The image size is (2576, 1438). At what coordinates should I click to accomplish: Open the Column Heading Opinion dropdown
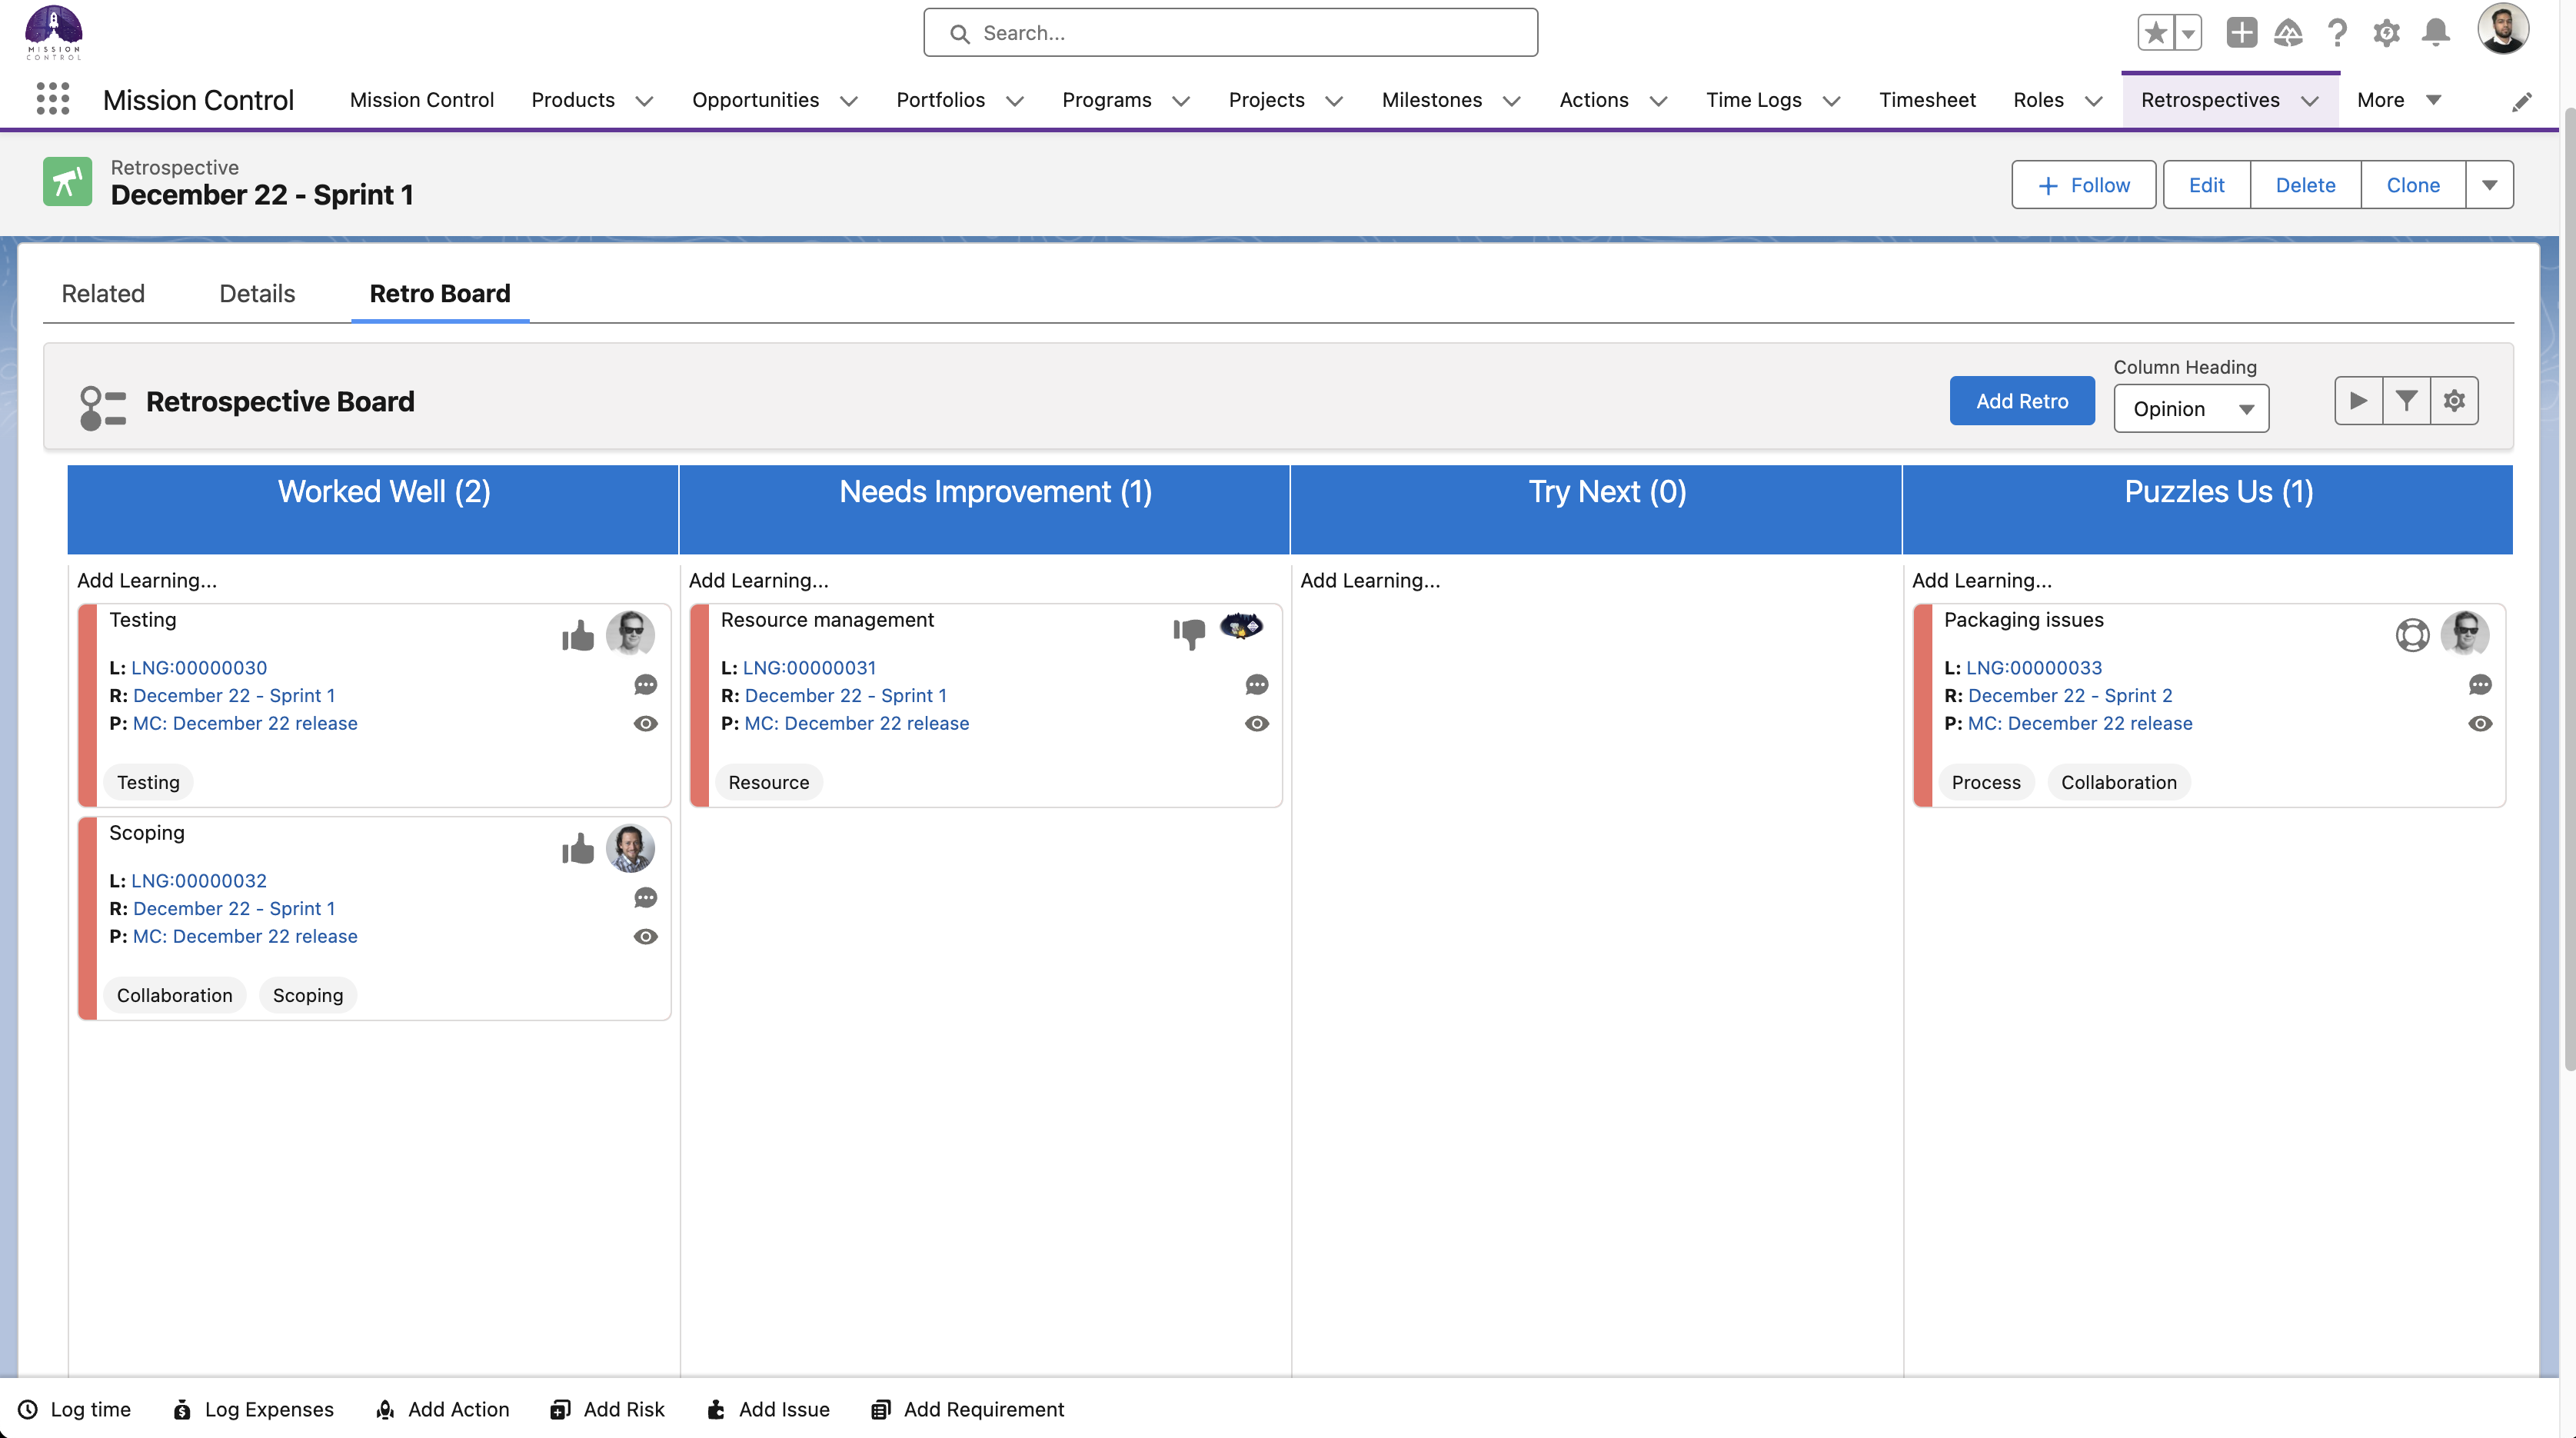(x=2190, y=409)
